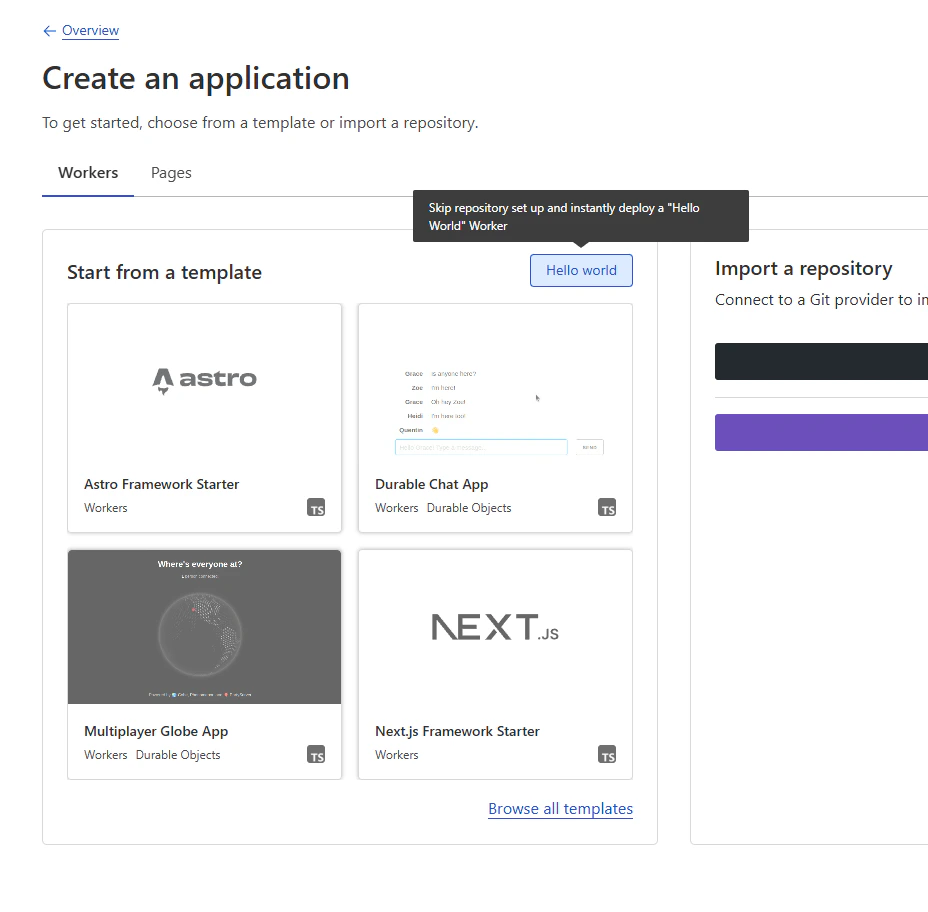Click the NEXT.js logo image
This screenshot has height=912, width=928.
[495, 627]
